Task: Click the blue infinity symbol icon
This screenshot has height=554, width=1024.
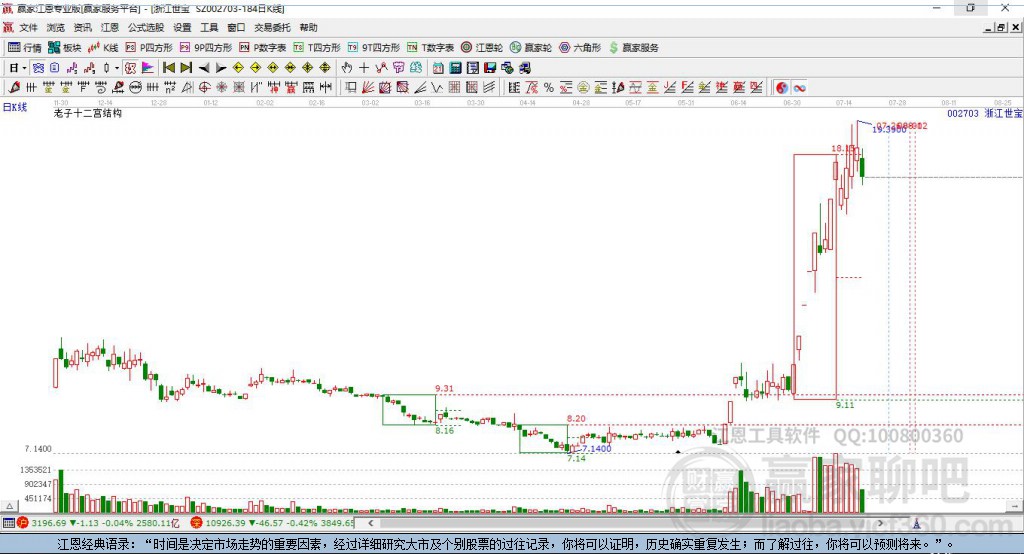Action: 800,87
